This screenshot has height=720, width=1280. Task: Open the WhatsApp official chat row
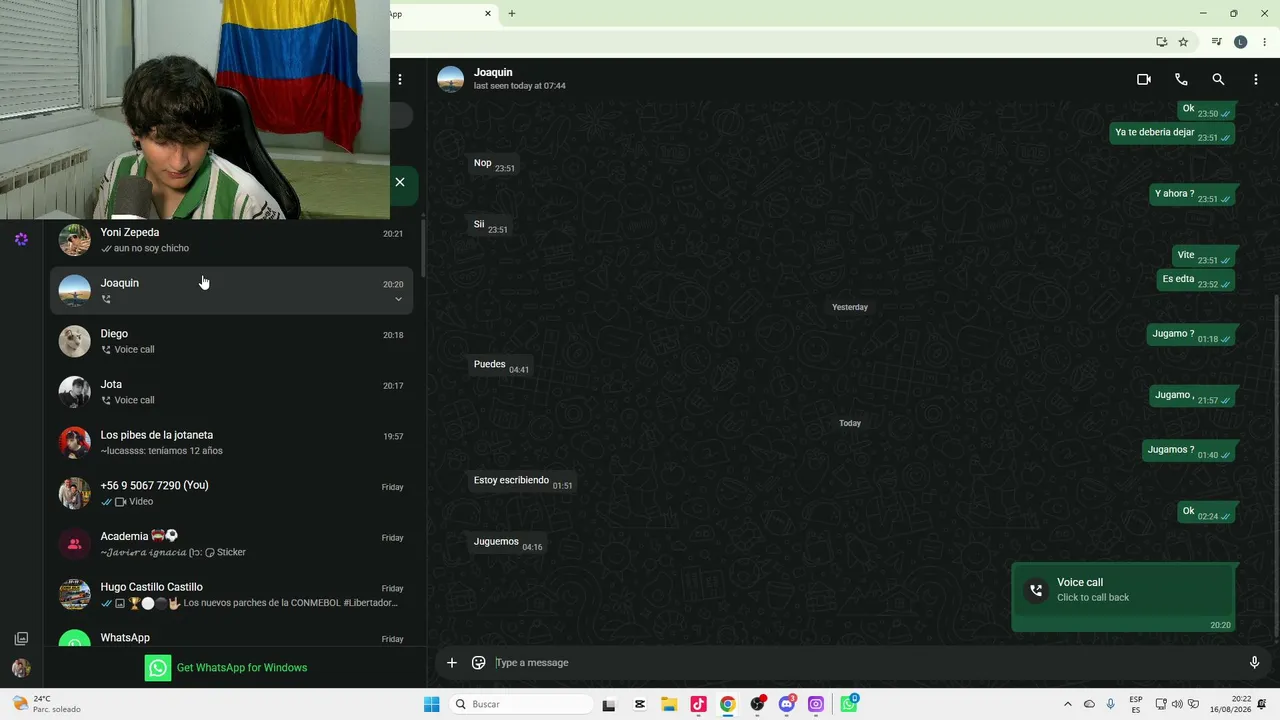click(x=231, y=636)
